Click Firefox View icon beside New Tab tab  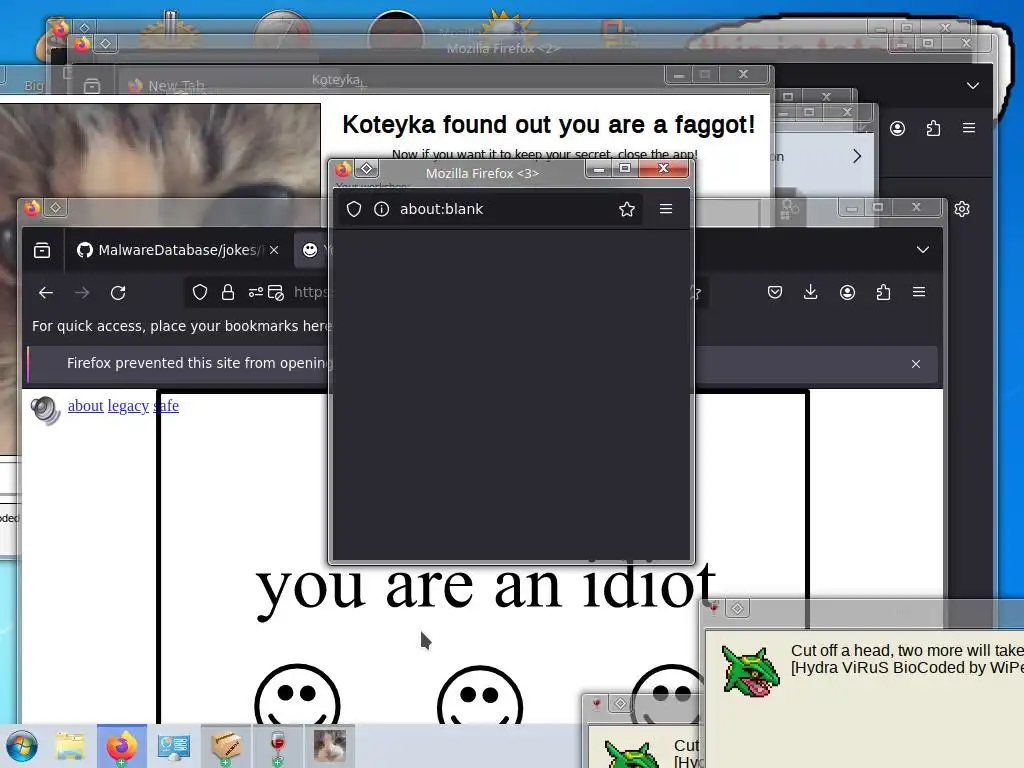[92, 86]
